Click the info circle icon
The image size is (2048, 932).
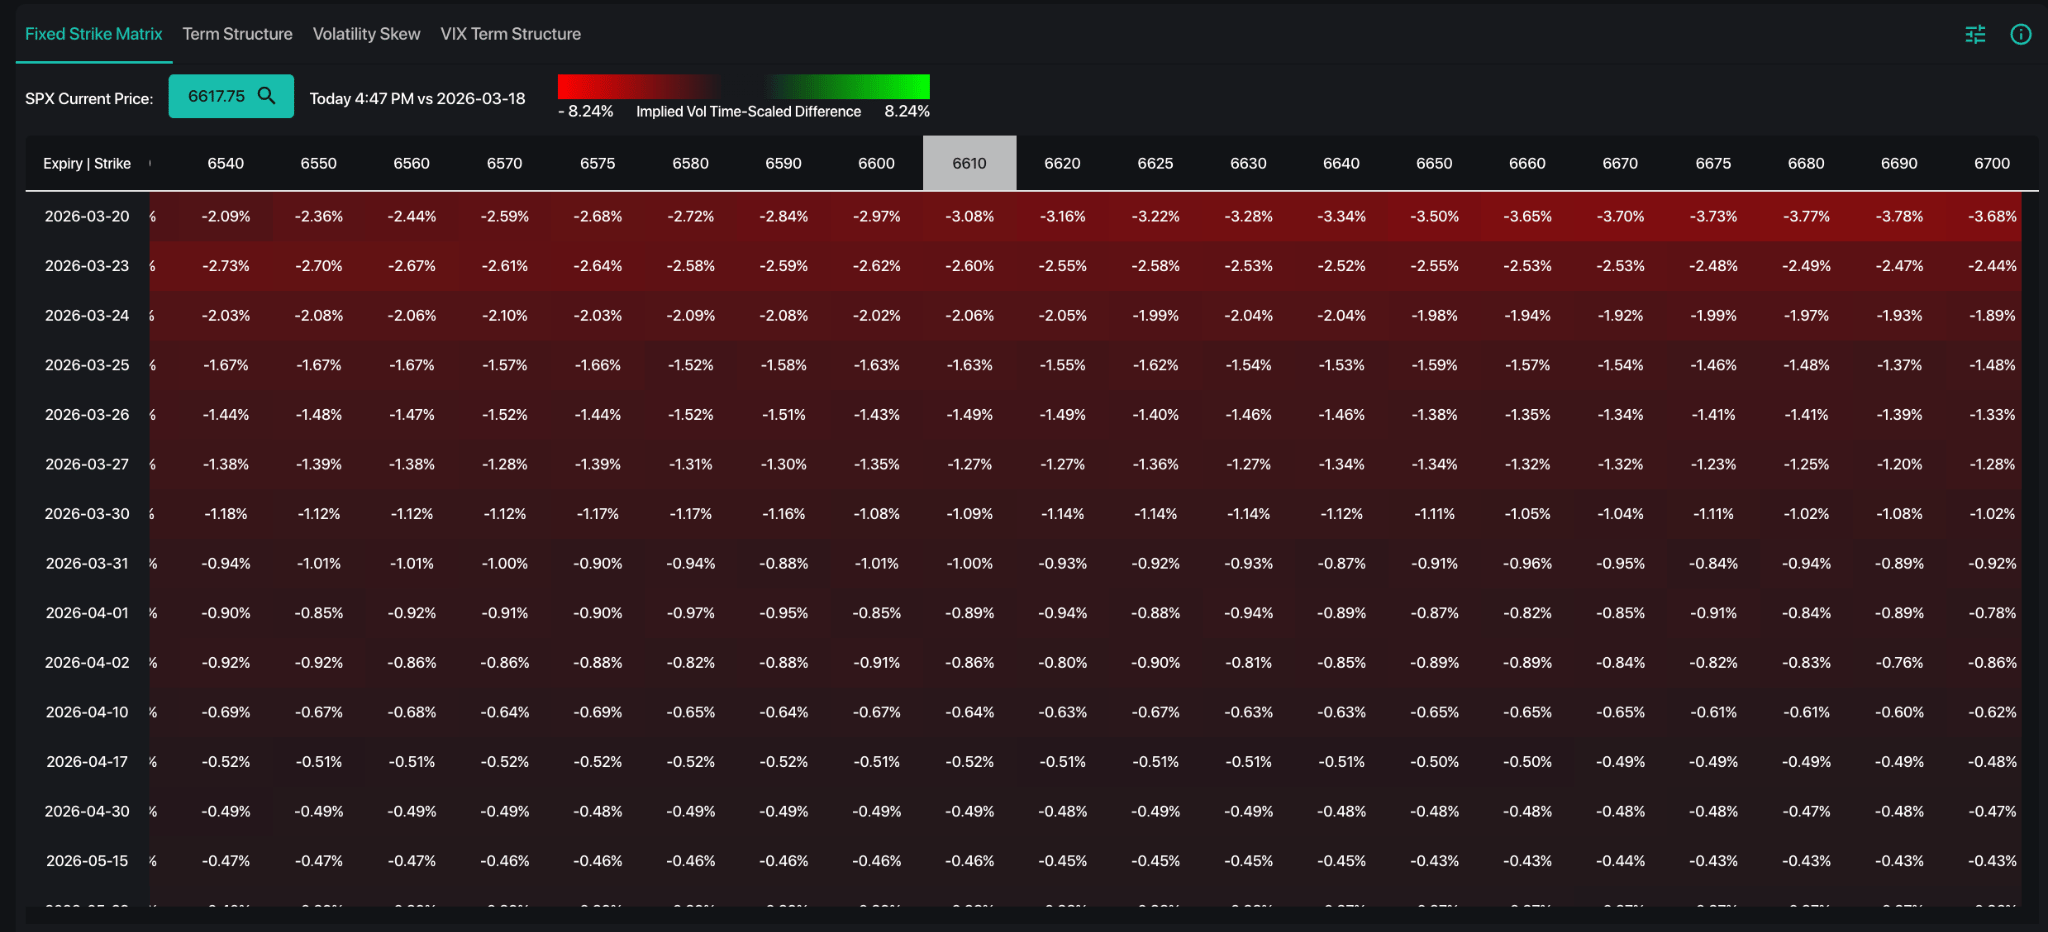(2020, 35)
